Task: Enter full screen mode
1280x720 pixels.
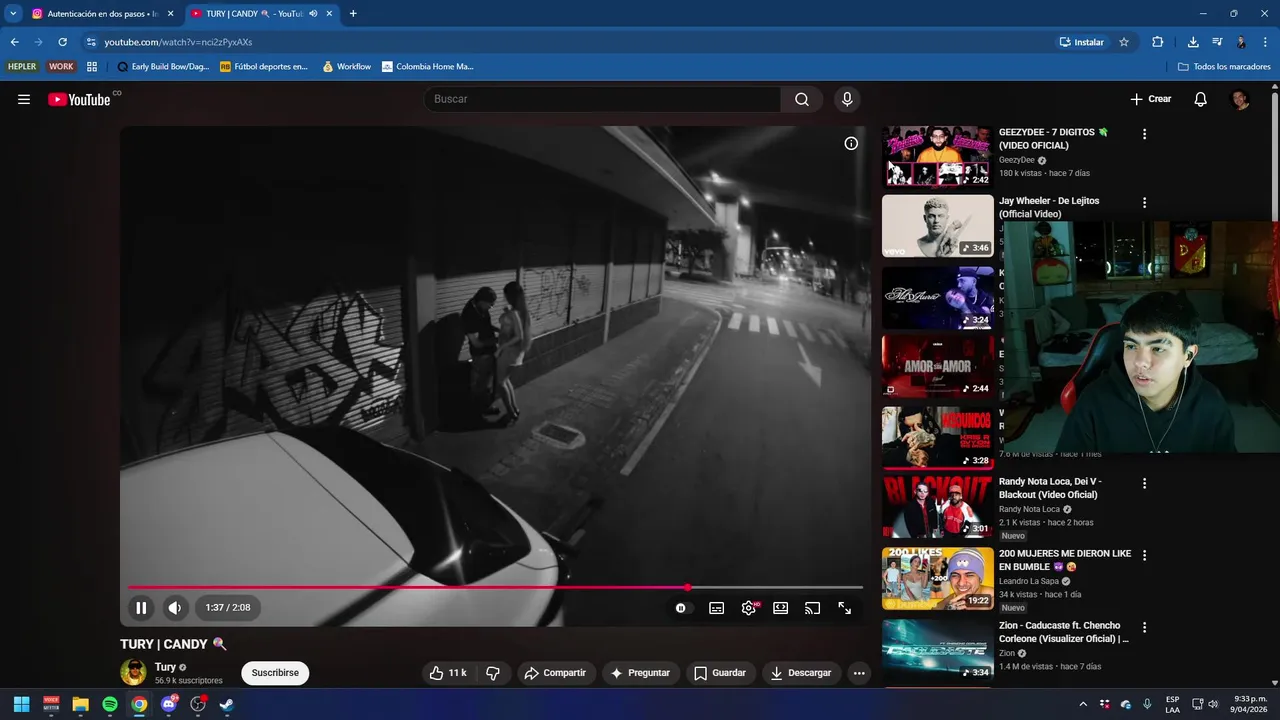Action: pos(845,608)
